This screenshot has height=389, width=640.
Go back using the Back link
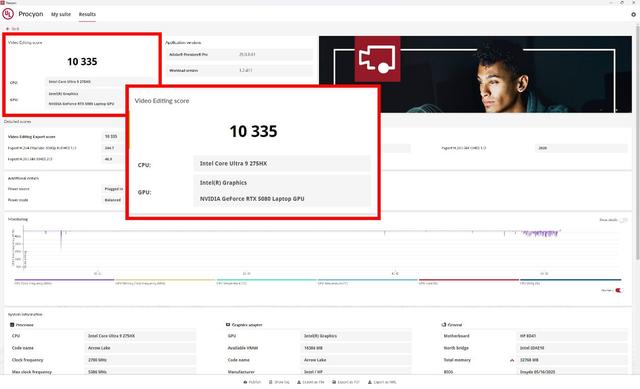coord(13,29)
